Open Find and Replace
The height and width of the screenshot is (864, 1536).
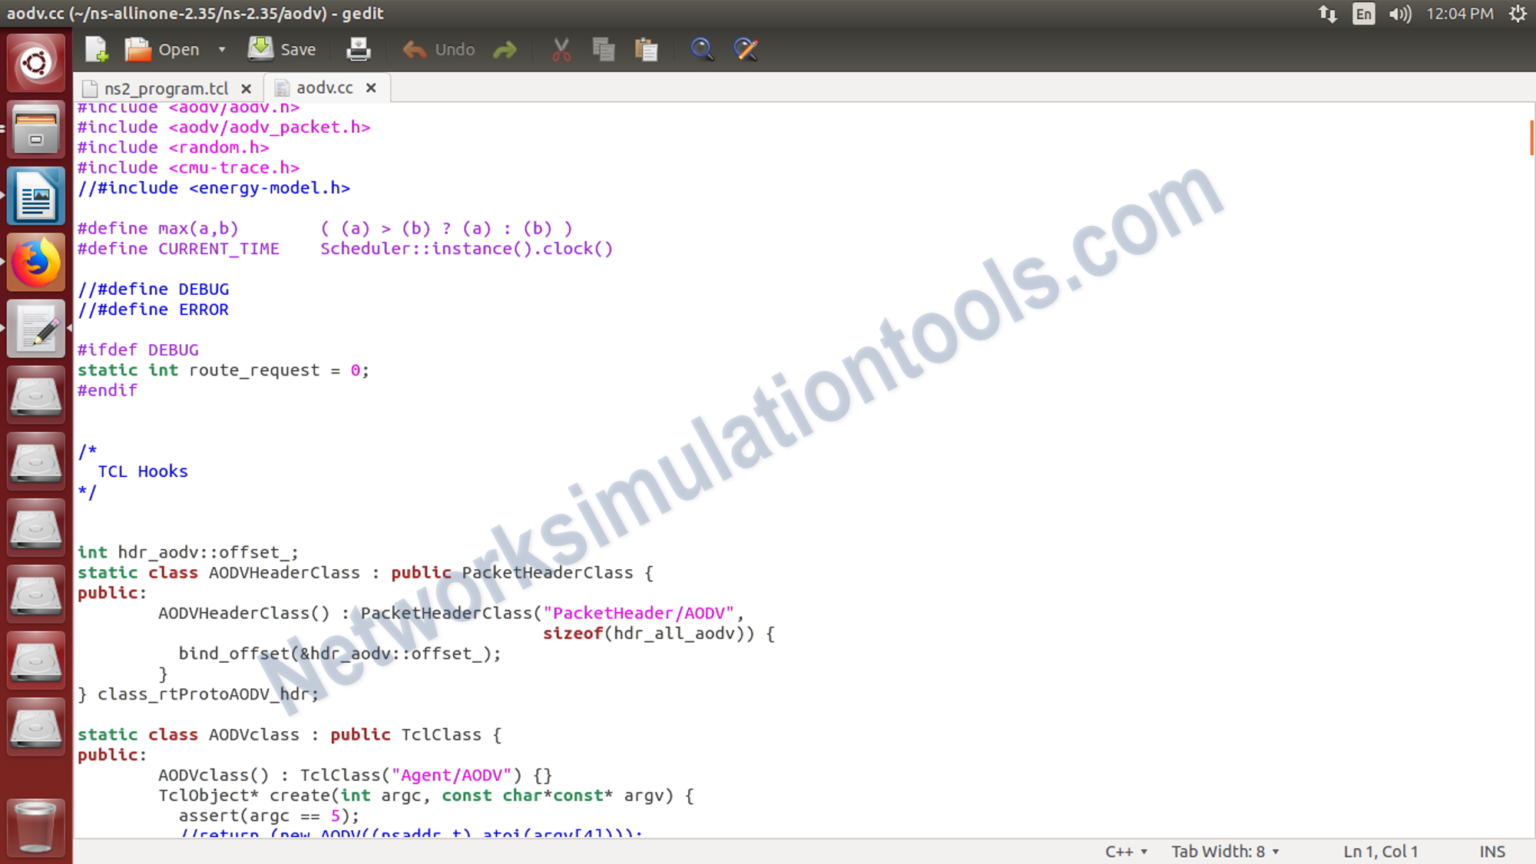tap(746, 49)
